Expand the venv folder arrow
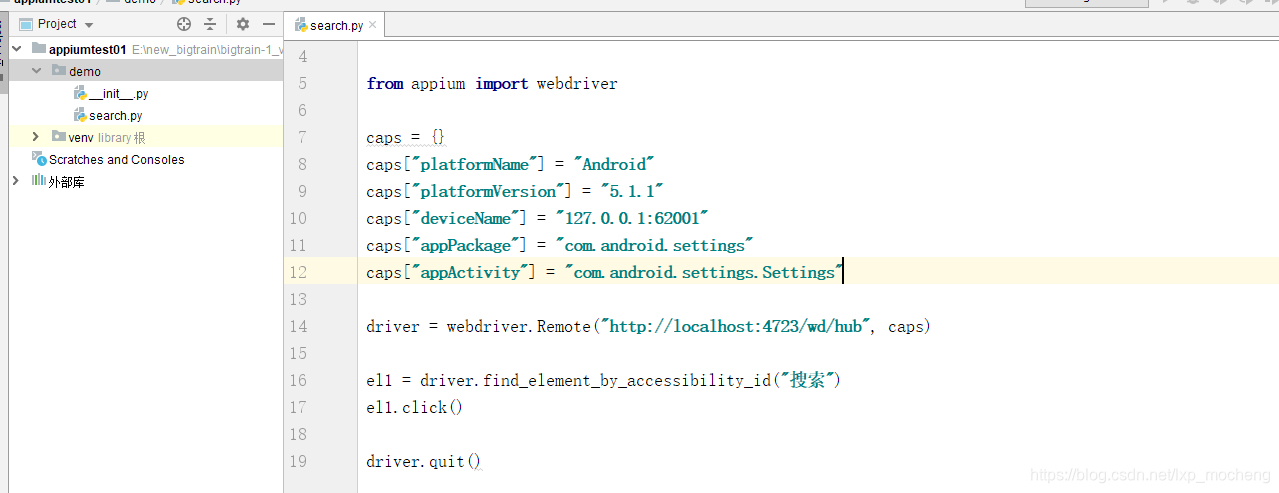This screenshot has width=1279, height=493. click(x=37, y=137)
